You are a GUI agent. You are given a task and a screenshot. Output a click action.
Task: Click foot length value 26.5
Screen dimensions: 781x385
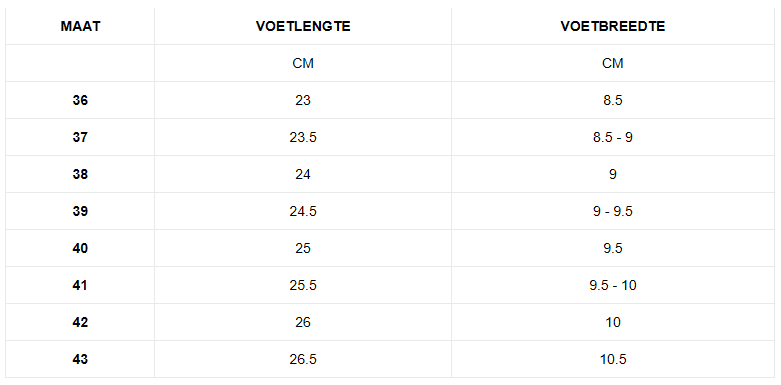303,359
